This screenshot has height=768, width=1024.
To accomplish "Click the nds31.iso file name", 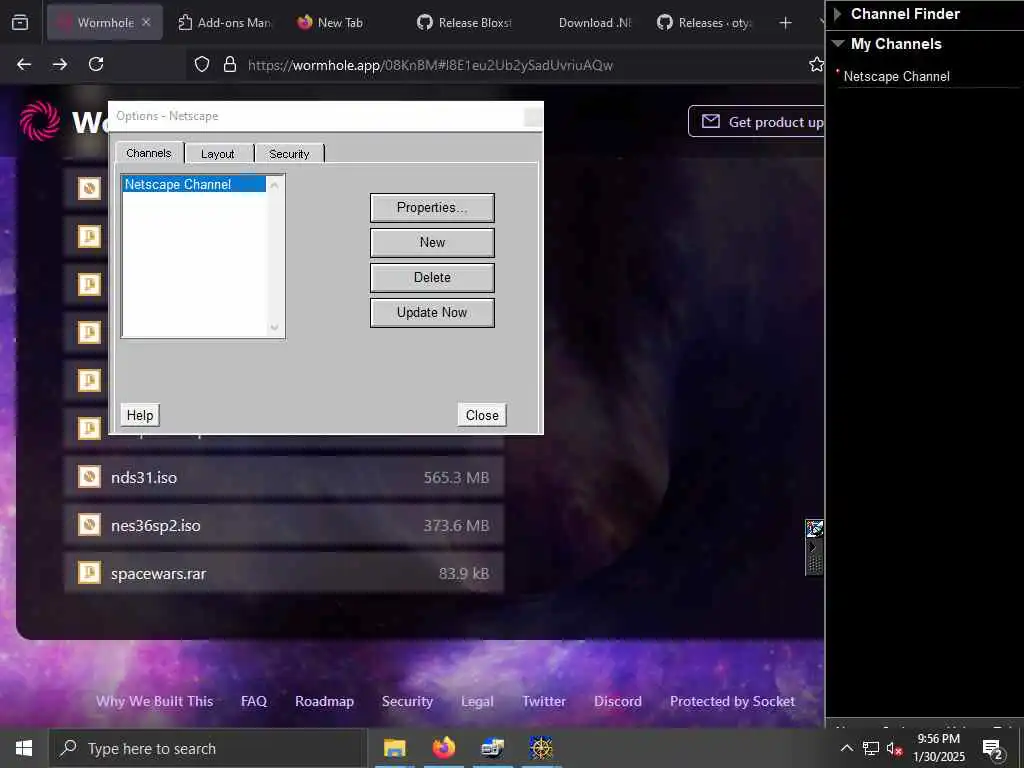I will [144, 477].
